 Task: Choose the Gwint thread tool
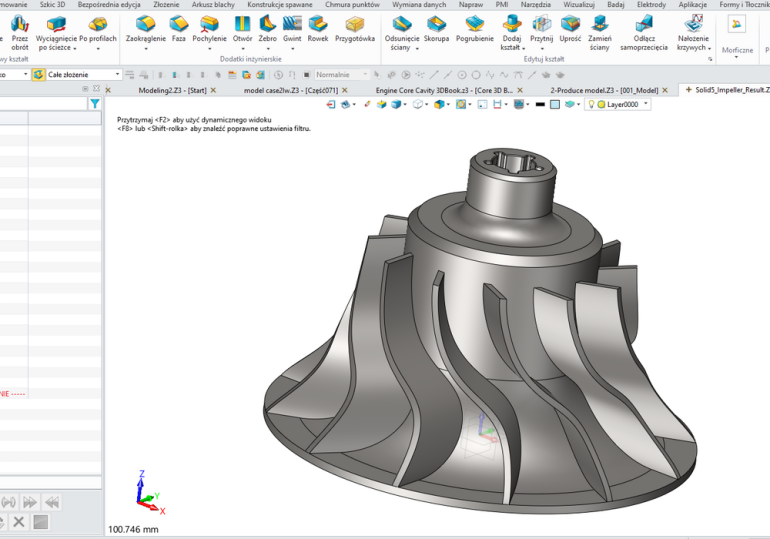292,28
